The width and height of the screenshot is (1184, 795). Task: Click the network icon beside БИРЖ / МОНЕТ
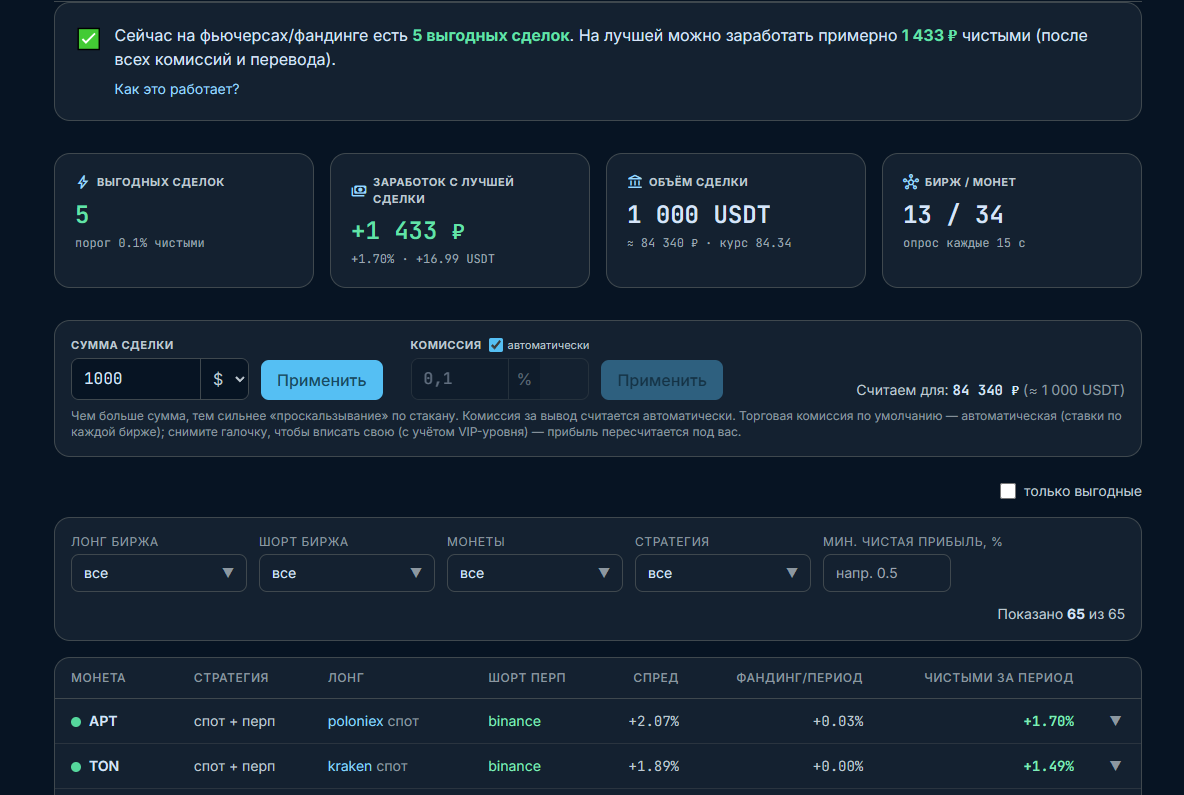click(911, 182)
